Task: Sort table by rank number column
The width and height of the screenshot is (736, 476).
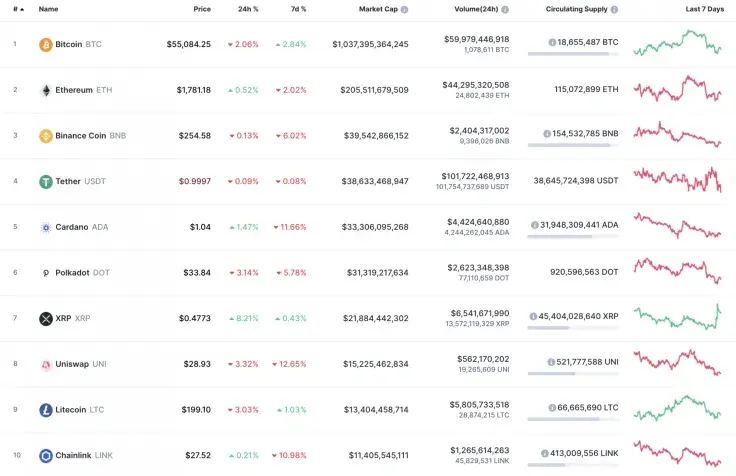Action: pyautogui.click(x=16, y=9)
